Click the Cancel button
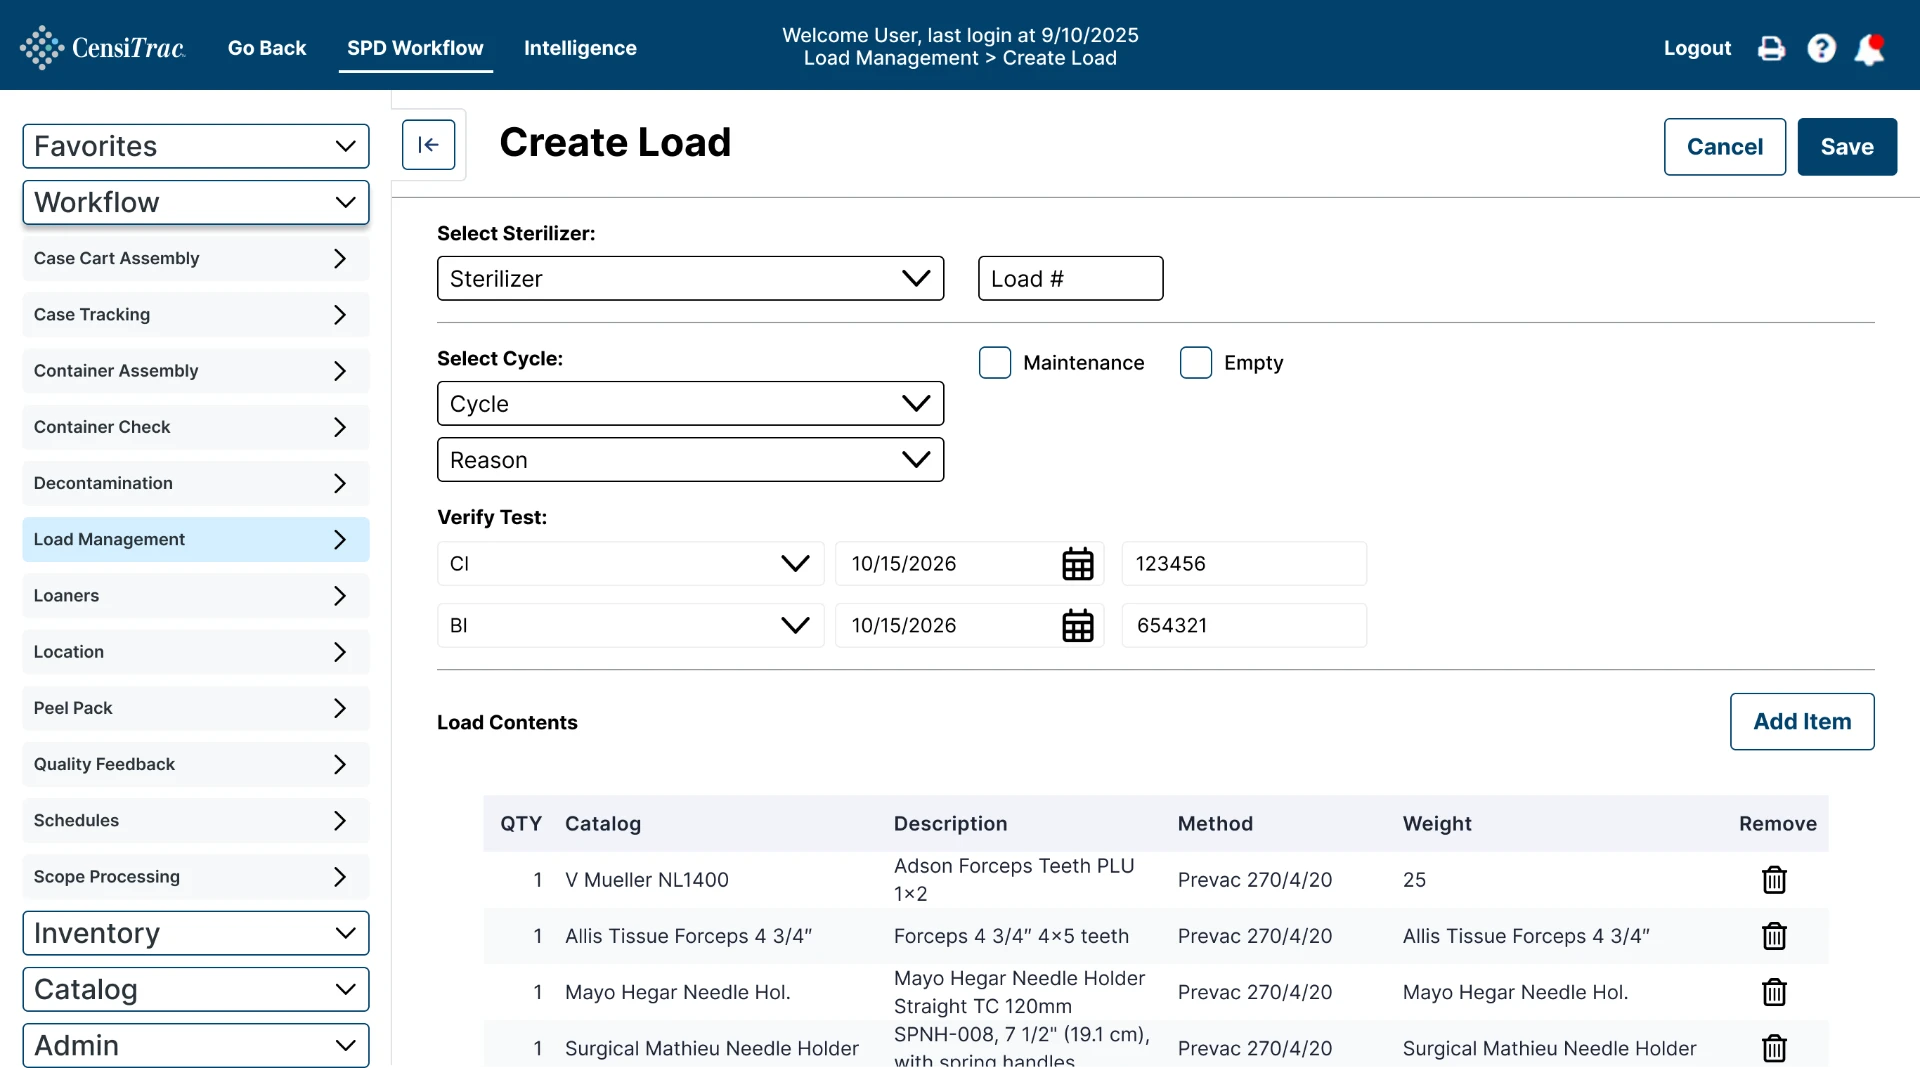This screenshot has width=1920, height=1068. (1725, 147)
